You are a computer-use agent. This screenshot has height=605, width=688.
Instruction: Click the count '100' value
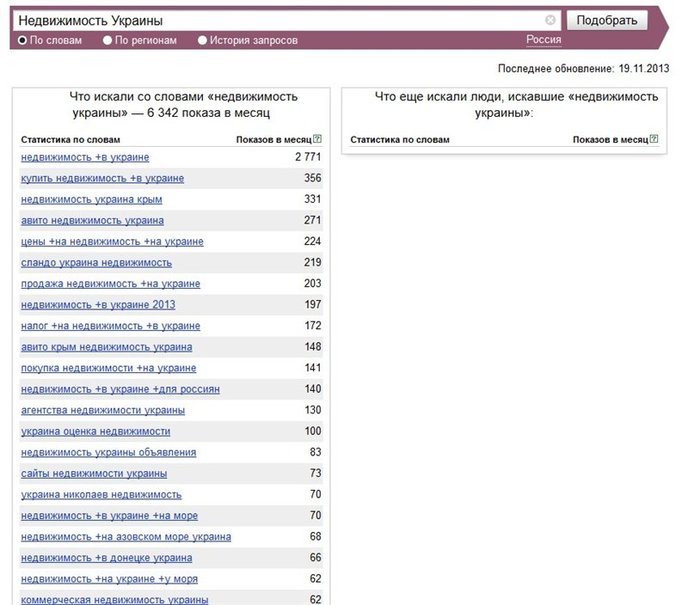pyautogui.click(x=313, y=431)
